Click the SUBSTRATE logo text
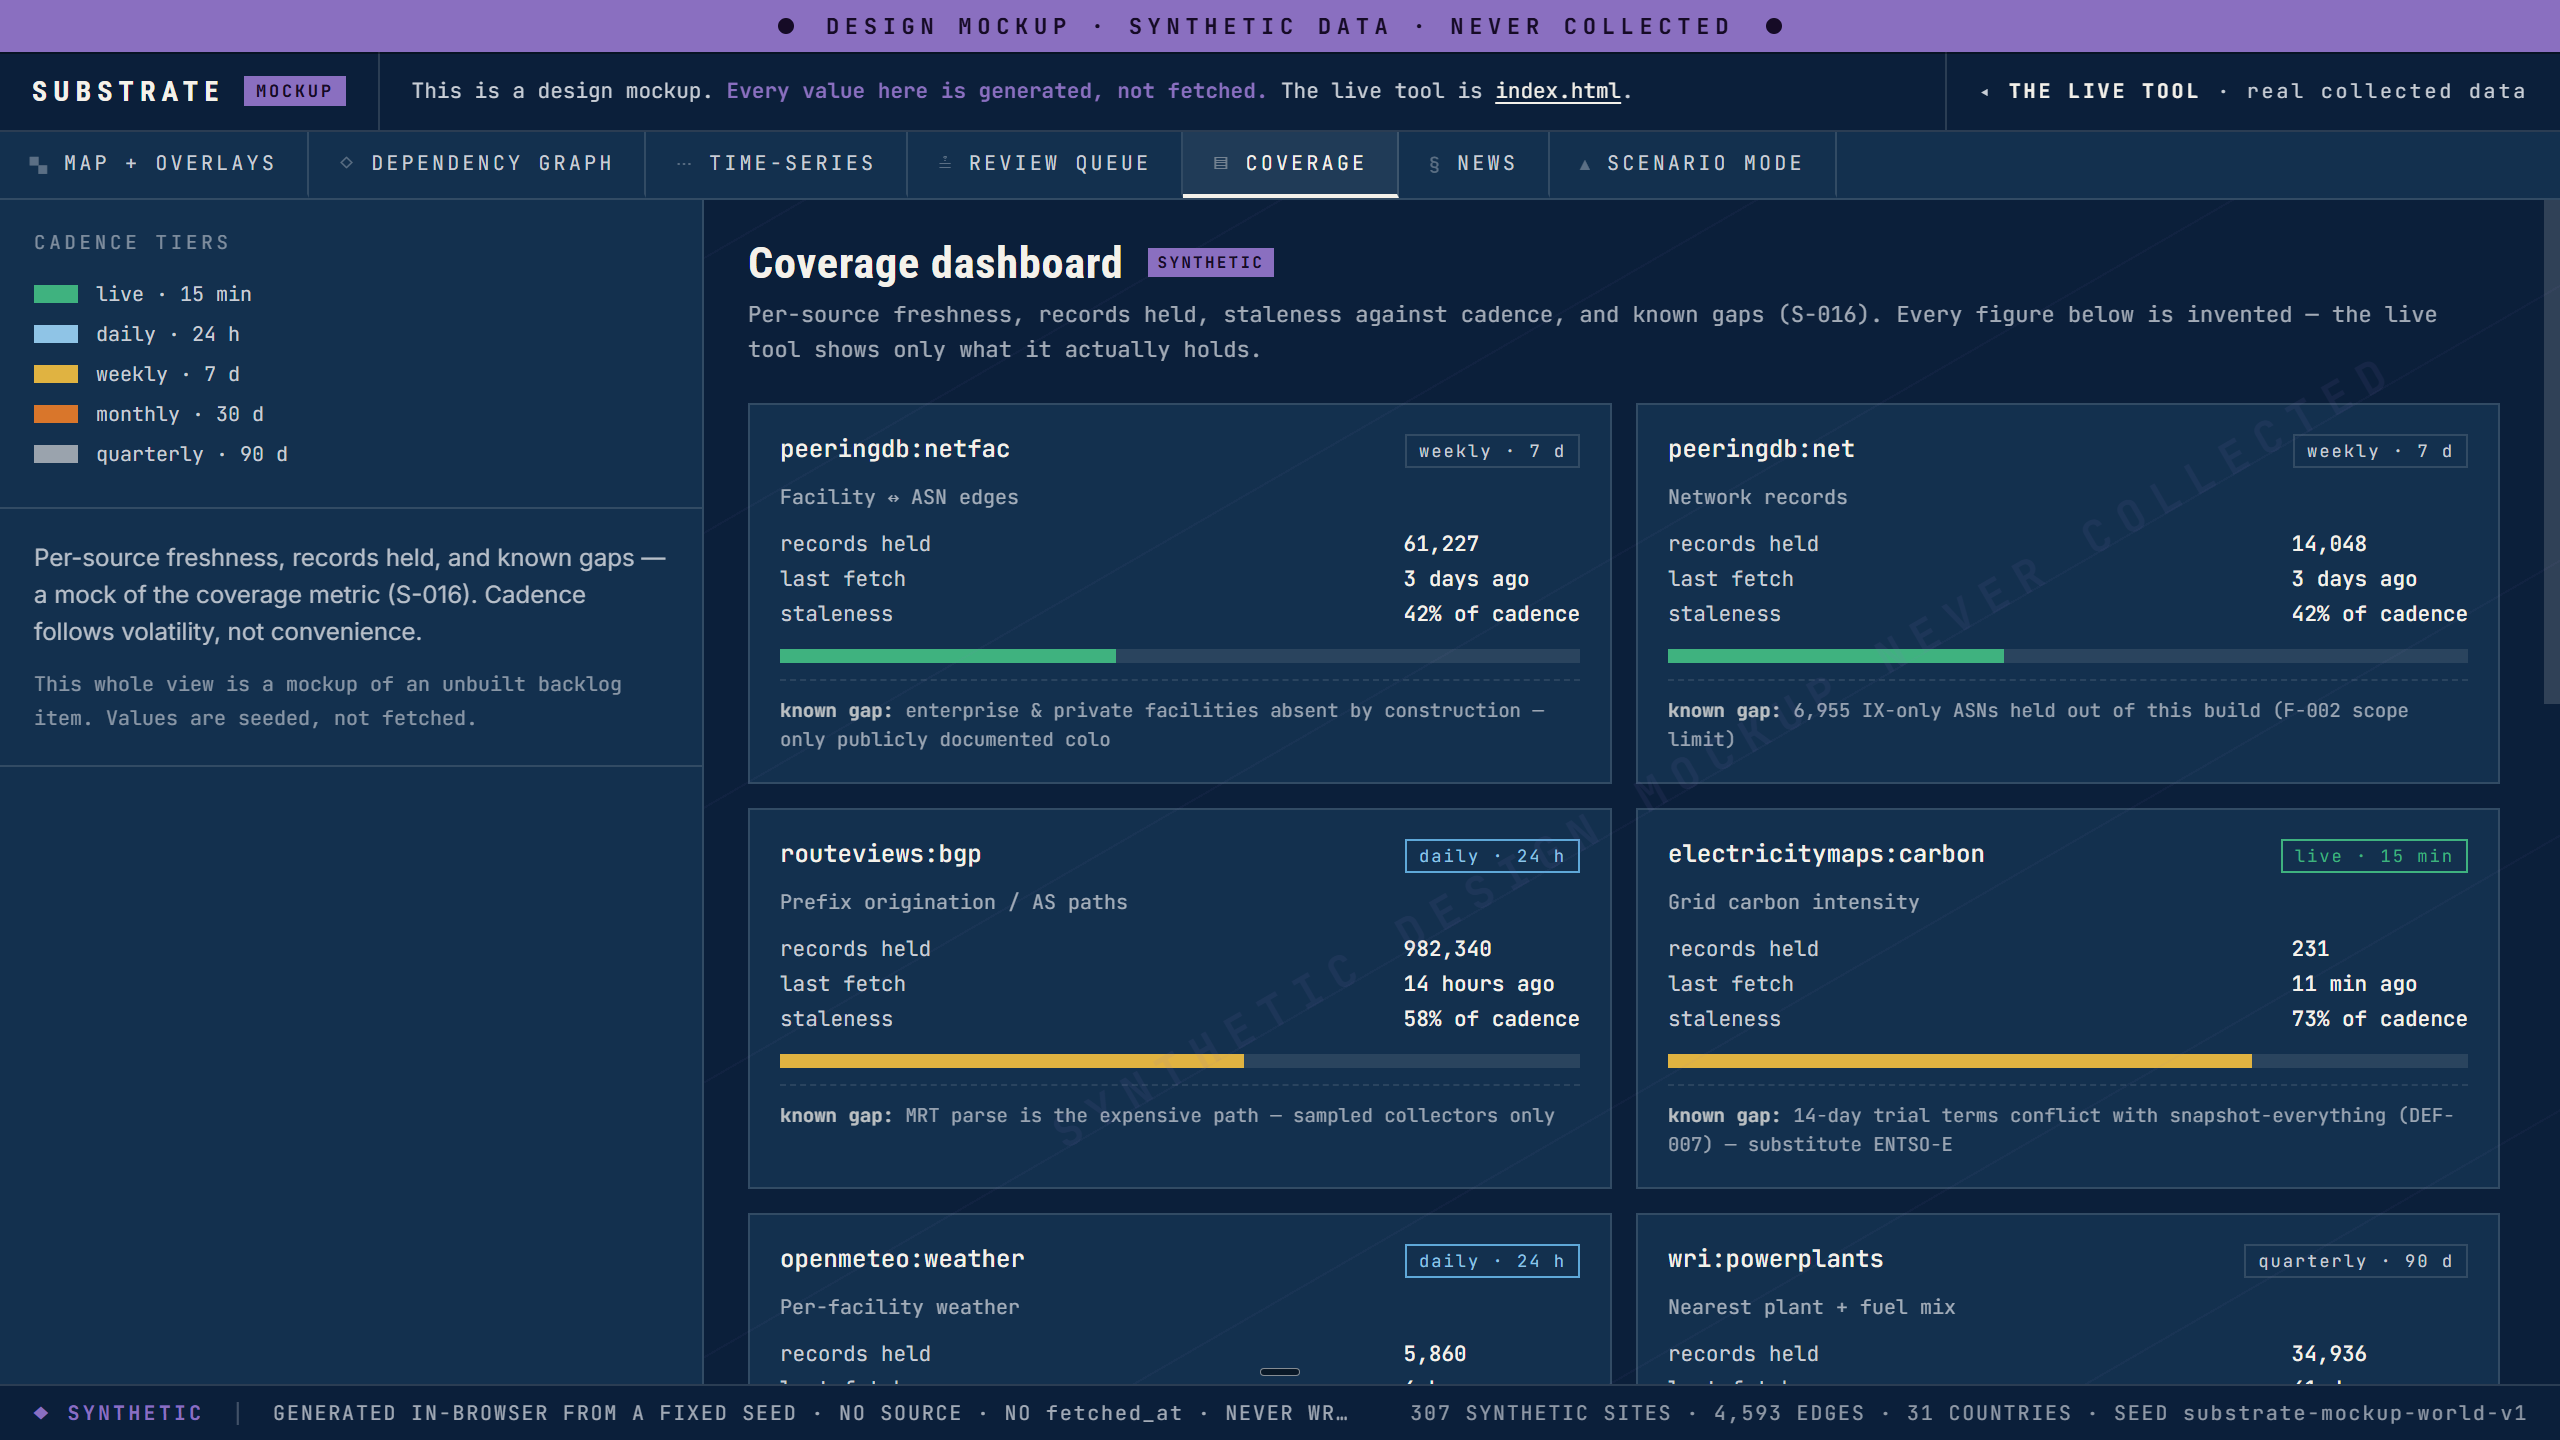 tap(126, 91)
